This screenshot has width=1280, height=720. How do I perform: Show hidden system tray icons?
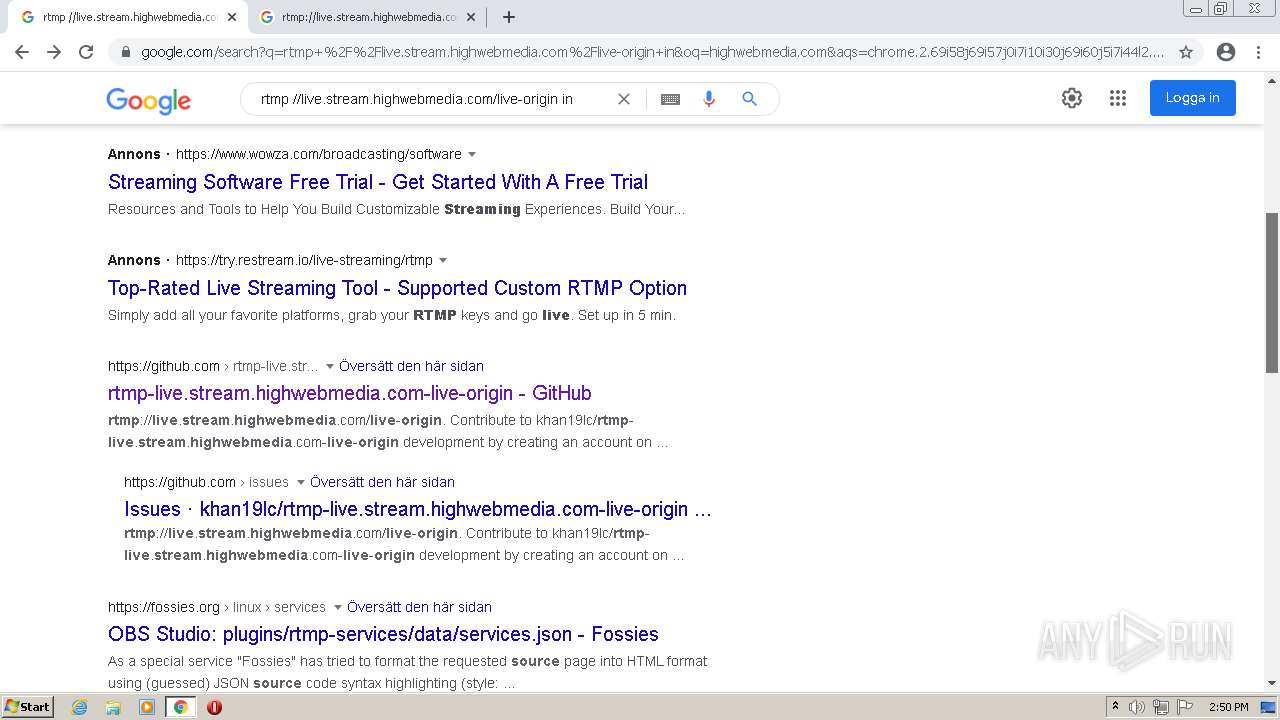click(1116, 707)
